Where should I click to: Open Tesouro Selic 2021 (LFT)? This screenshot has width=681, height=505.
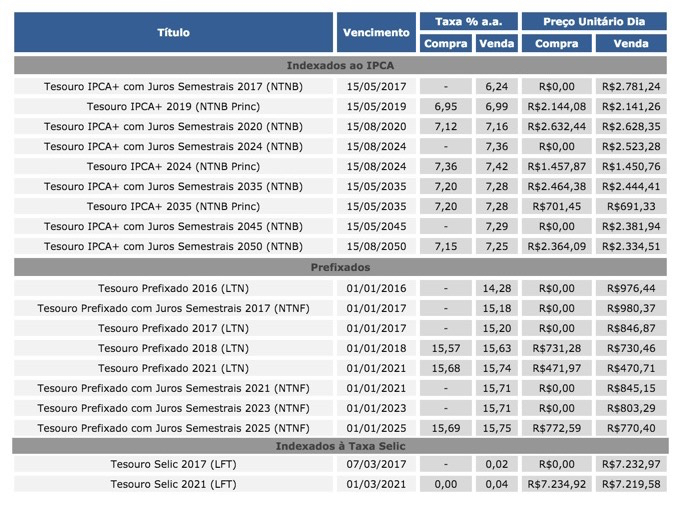[173, 484]
